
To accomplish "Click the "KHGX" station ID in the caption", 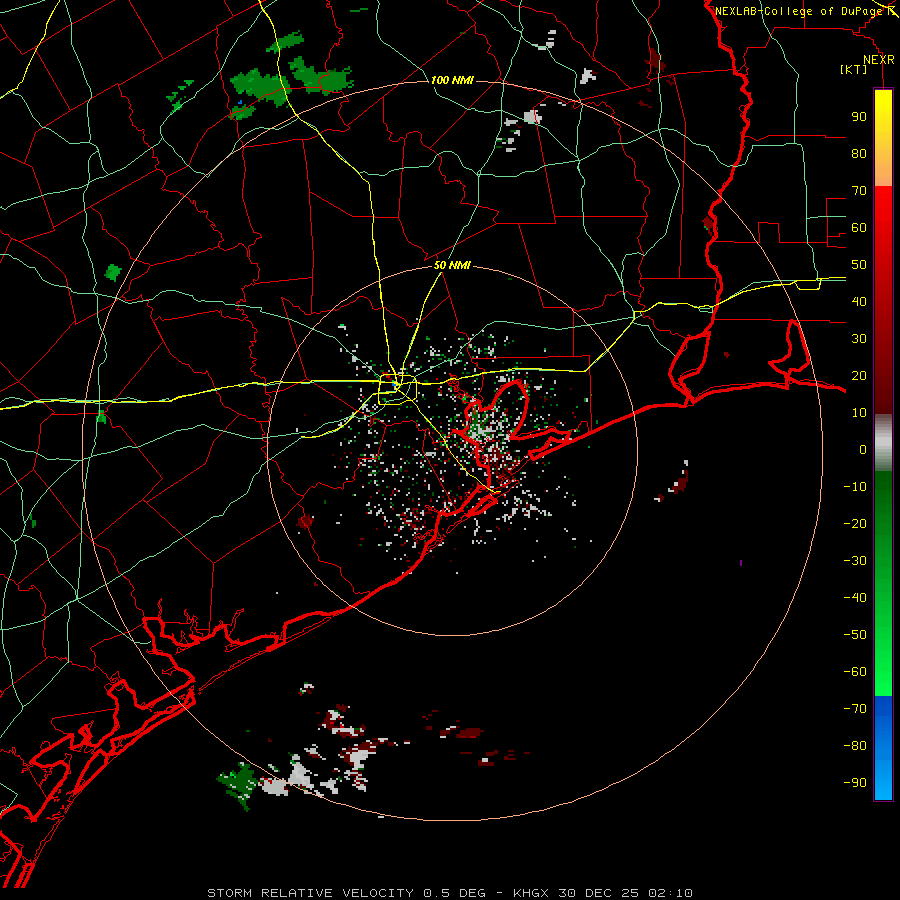I will click(x=531, y=893).
